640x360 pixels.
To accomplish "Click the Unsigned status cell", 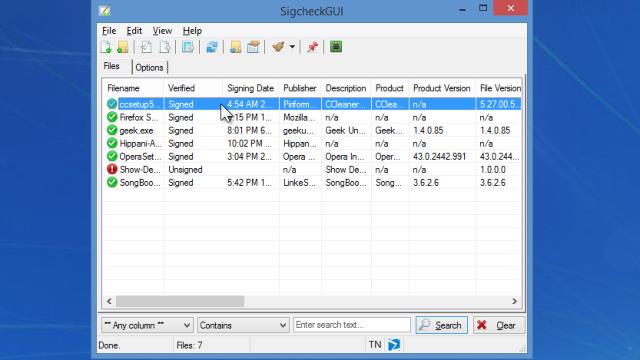I will coord(185,170).
